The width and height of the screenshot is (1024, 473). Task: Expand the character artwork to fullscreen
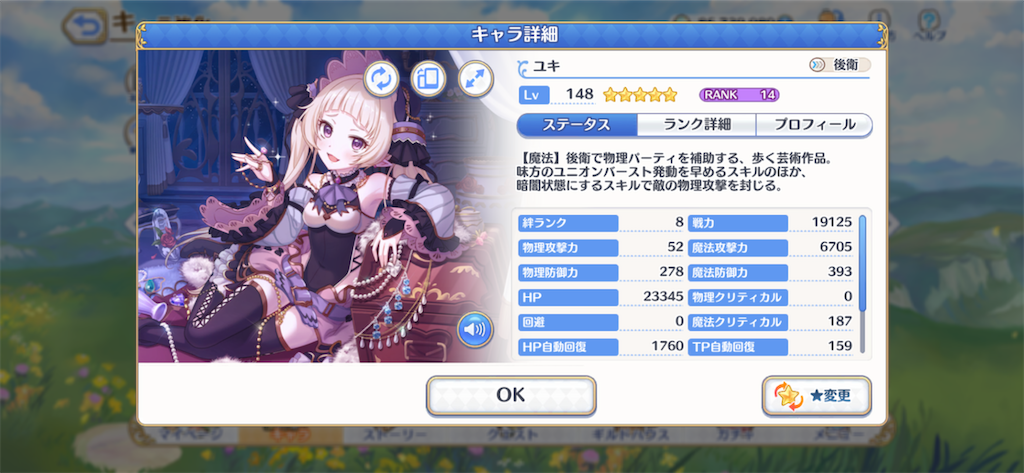(475, 79)
